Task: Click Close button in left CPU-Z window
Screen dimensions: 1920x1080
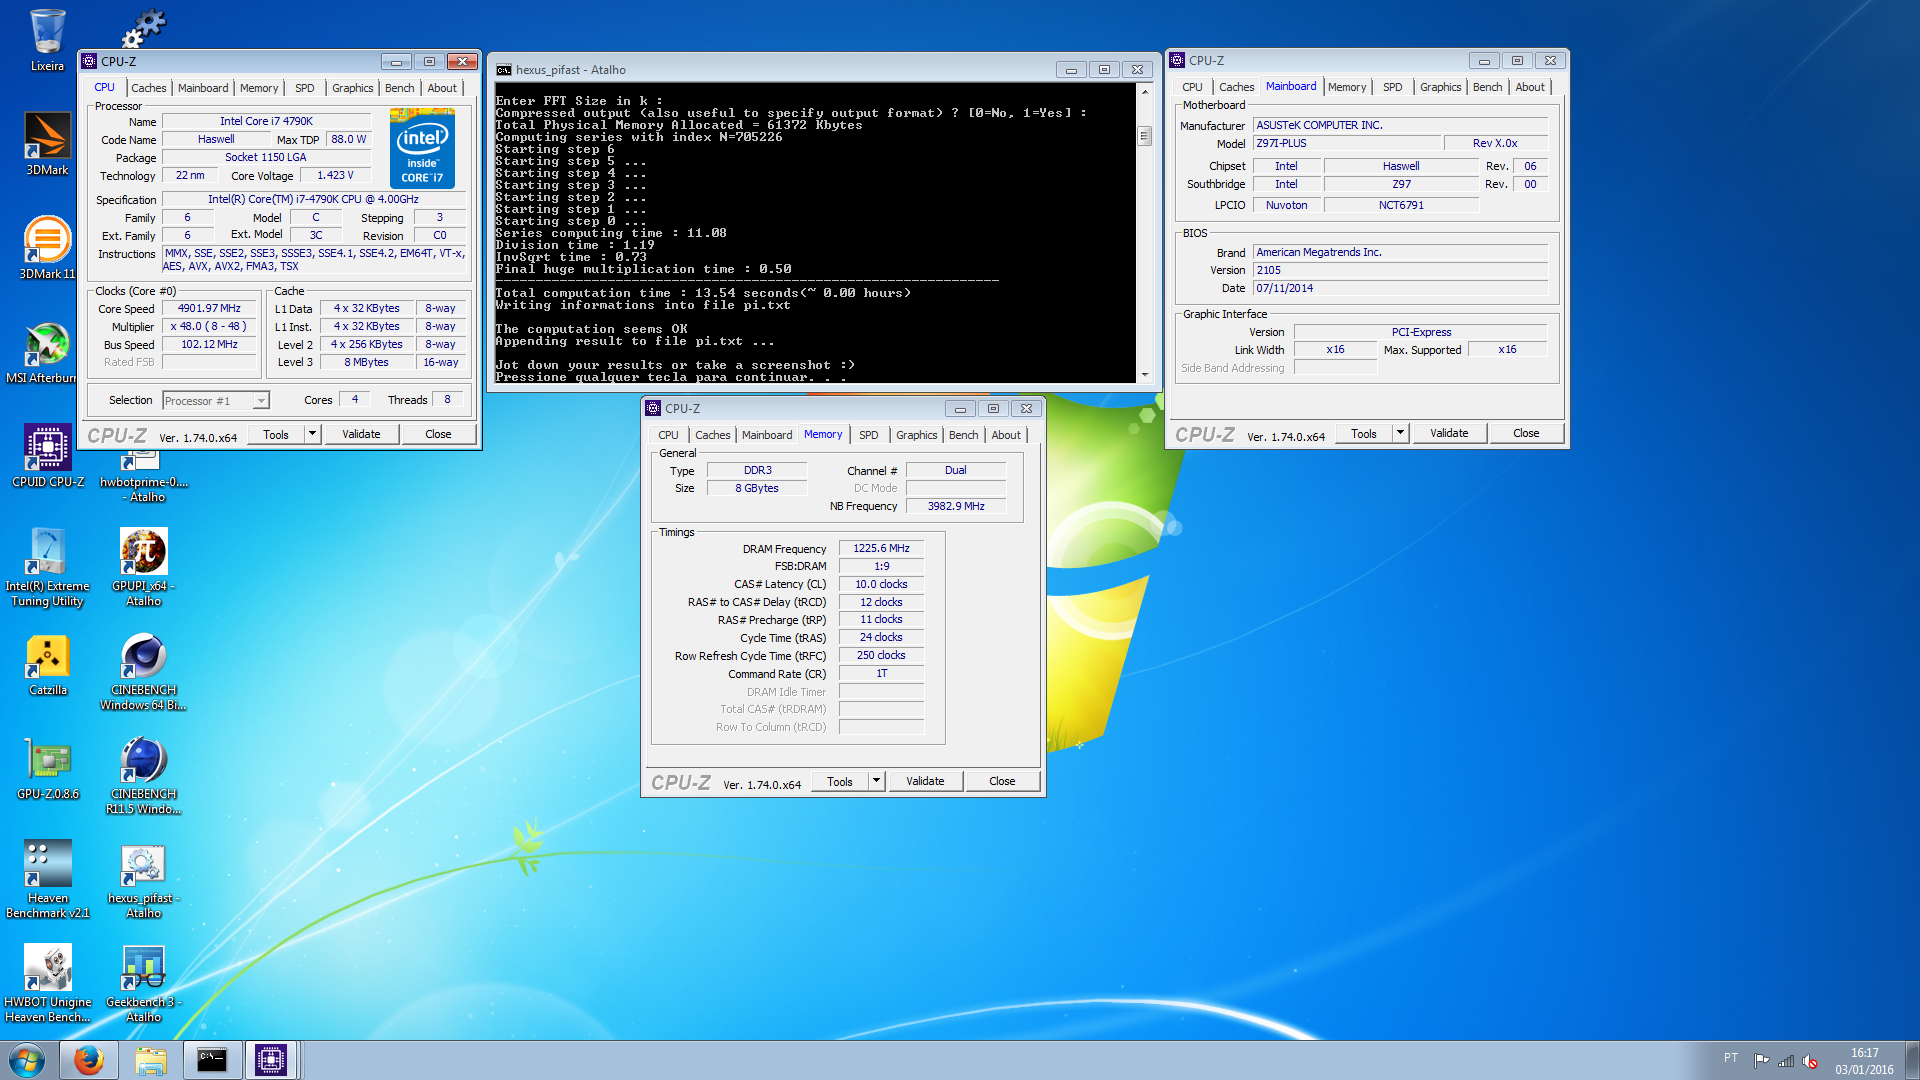Action: point(438,434)
